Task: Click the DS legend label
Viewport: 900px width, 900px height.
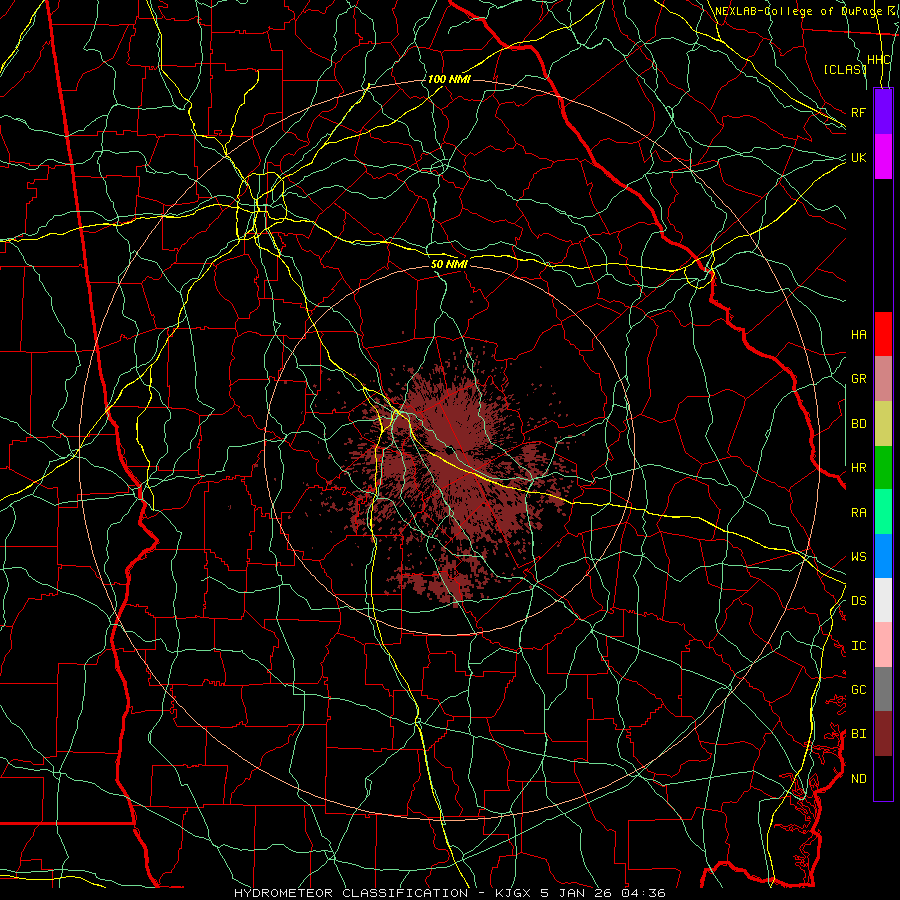Action: coord(858,601)
